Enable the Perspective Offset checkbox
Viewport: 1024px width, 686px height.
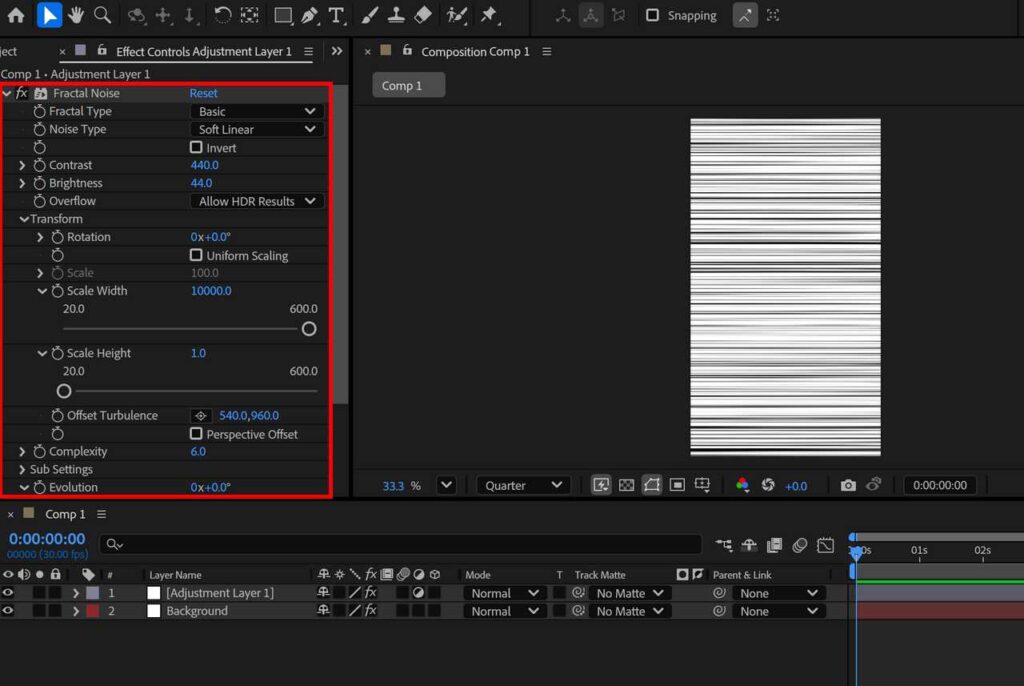point(196,434)
